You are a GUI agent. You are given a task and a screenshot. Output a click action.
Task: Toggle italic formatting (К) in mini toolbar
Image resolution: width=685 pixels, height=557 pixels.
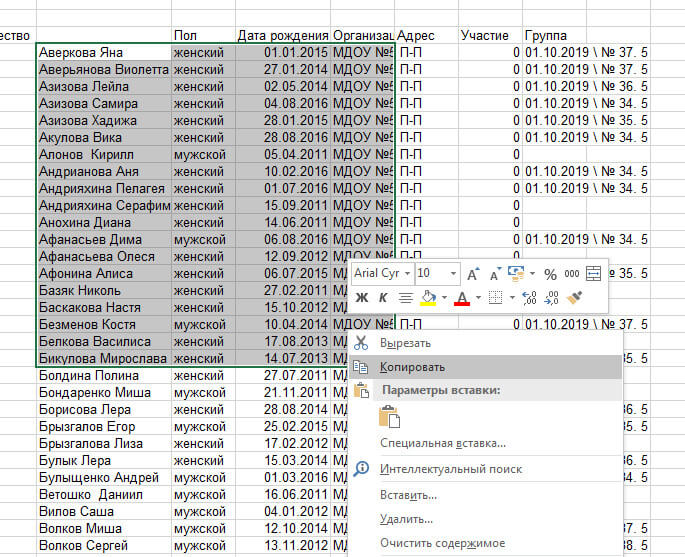coord(382,297)
